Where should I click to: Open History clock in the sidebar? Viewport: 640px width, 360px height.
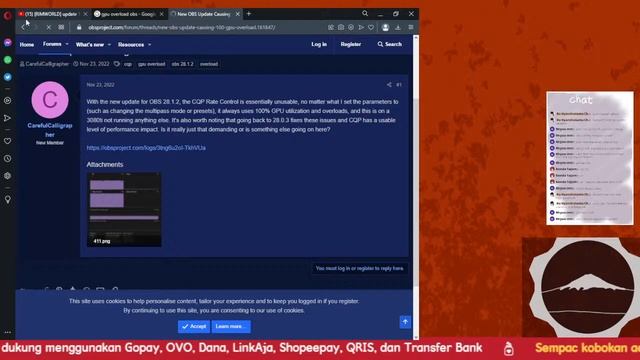[8, 158]
